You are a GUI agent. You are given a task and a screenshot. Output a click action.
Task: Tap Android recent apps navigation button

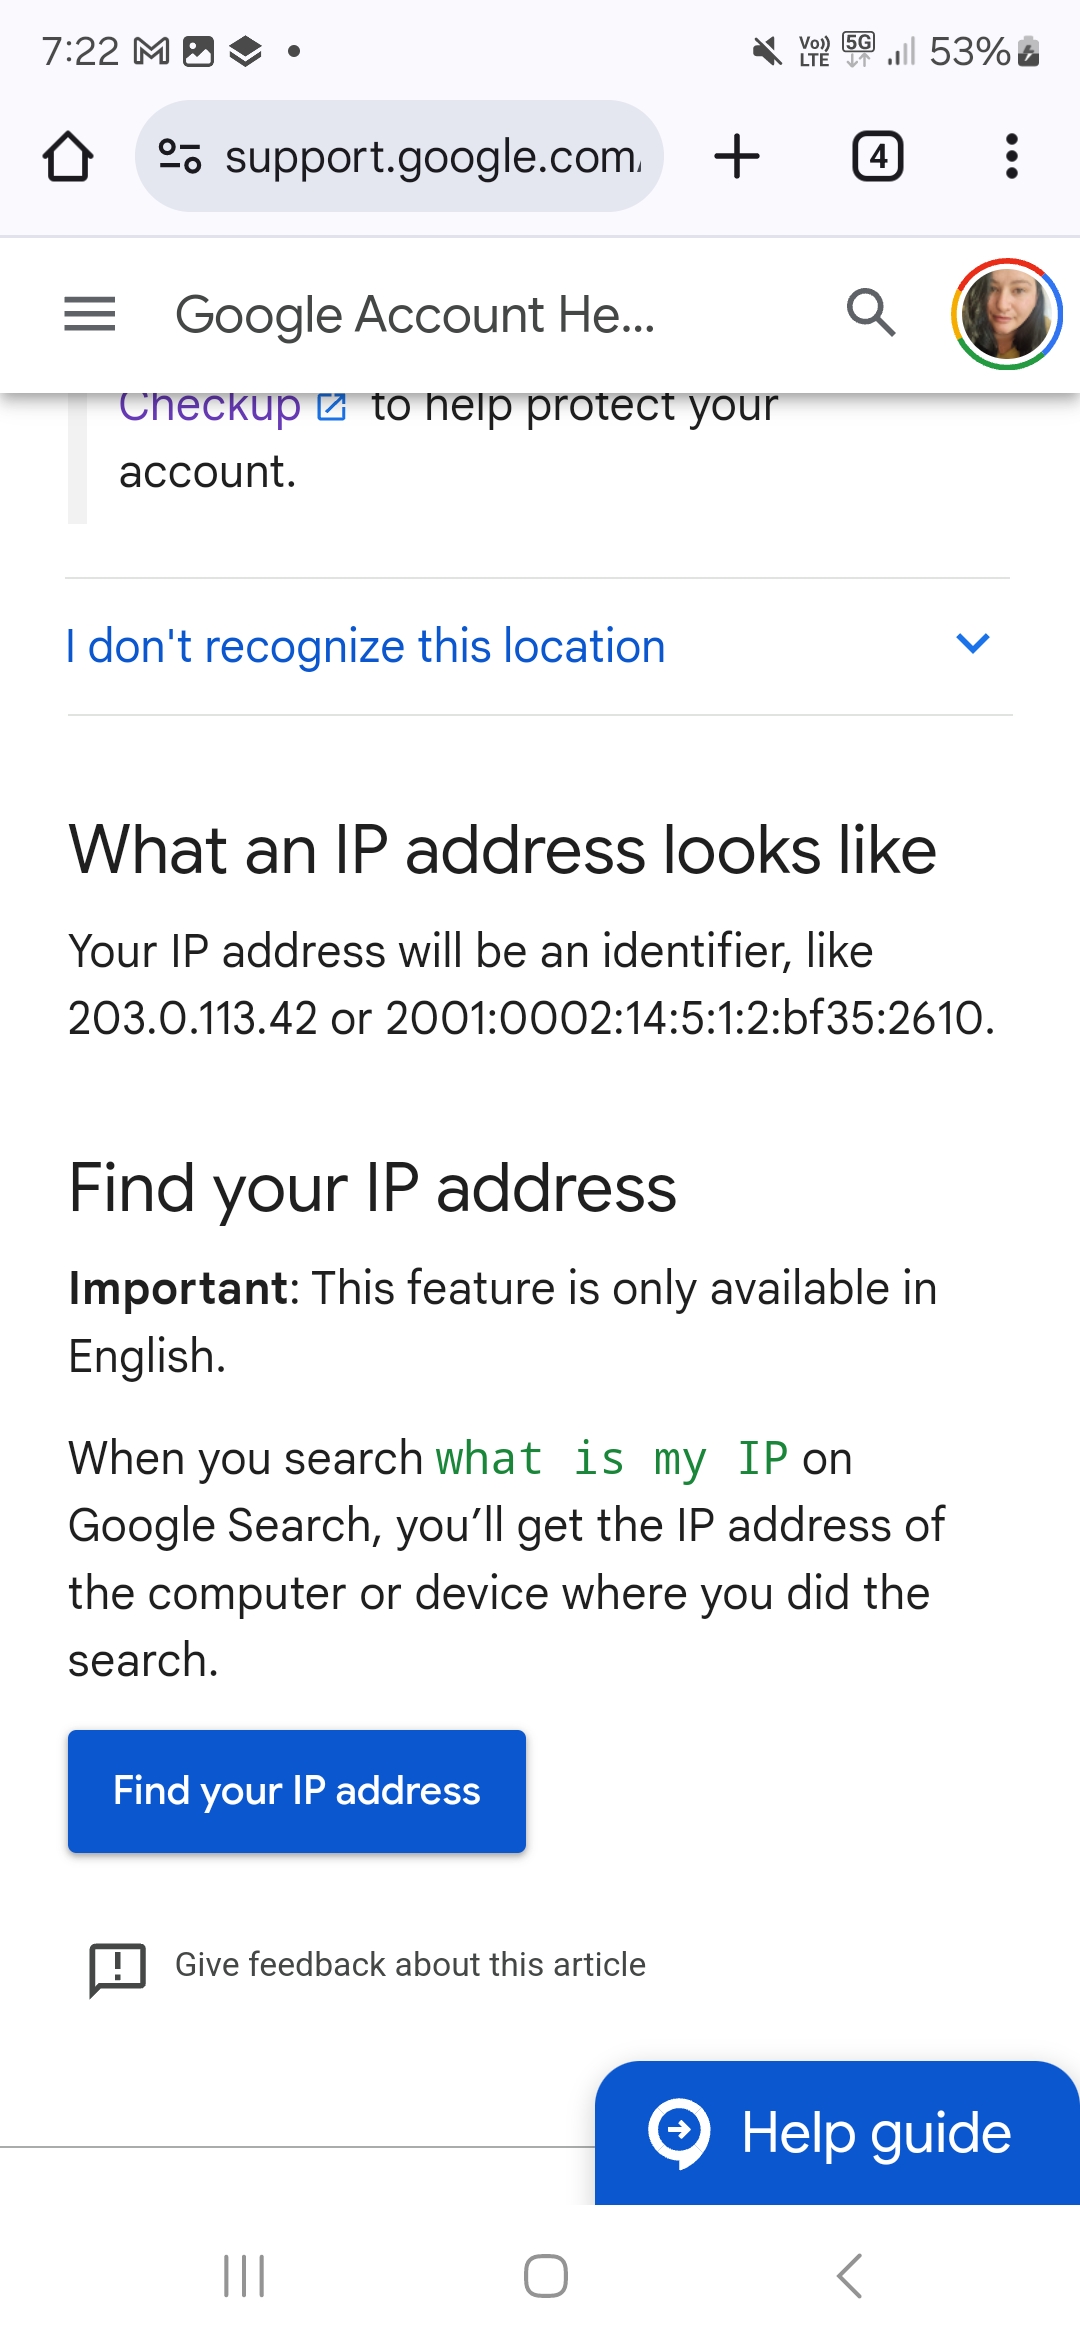point(244,2276)
